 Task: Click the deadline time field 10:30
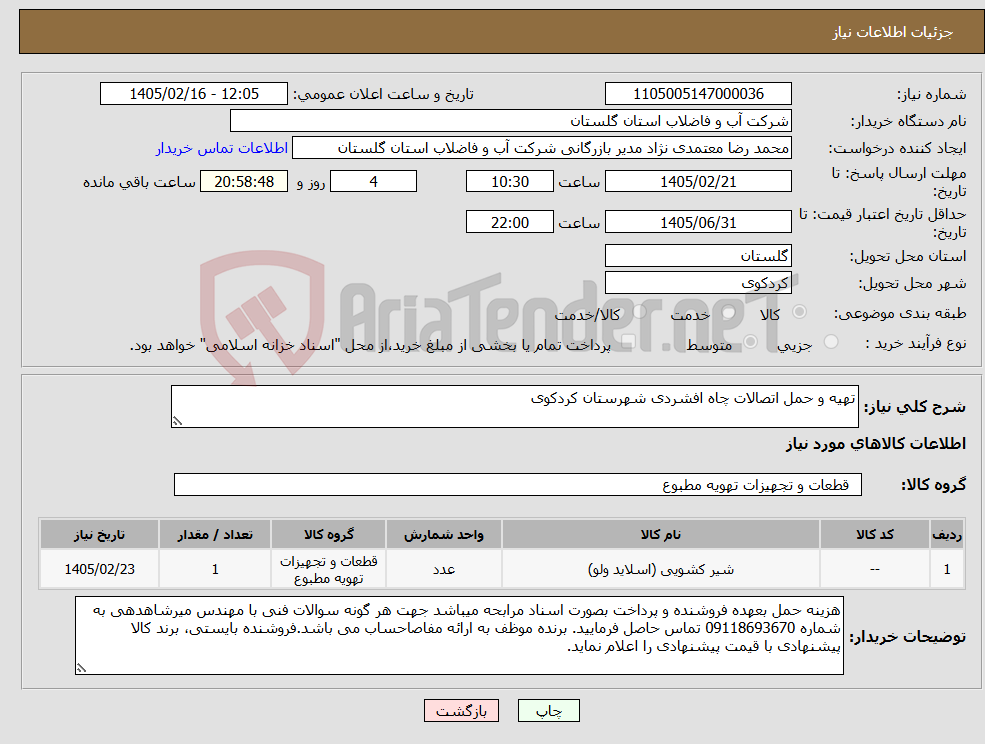click(509, 182)
